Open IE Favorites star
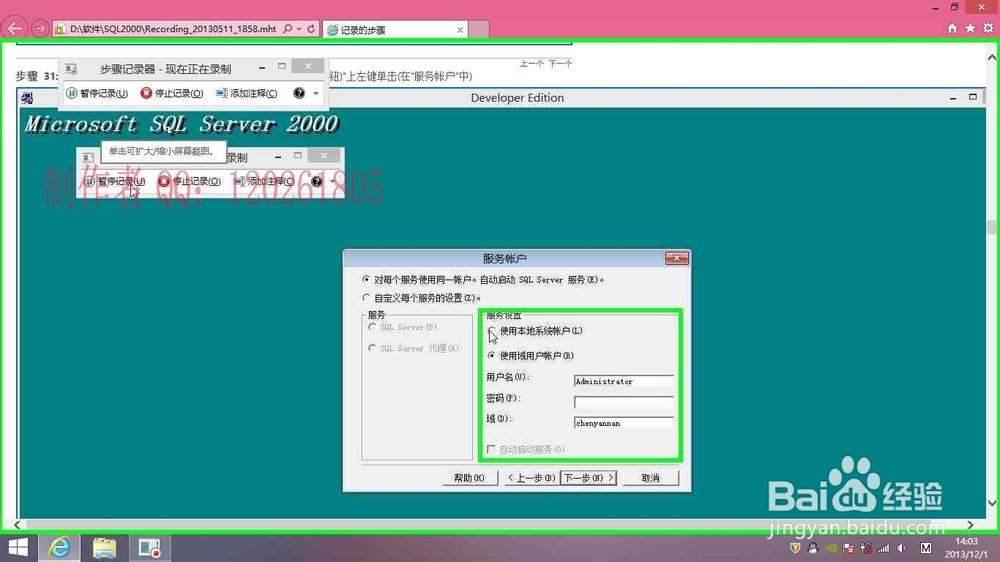Screen dimensions: 1000x562 point(970,28)
